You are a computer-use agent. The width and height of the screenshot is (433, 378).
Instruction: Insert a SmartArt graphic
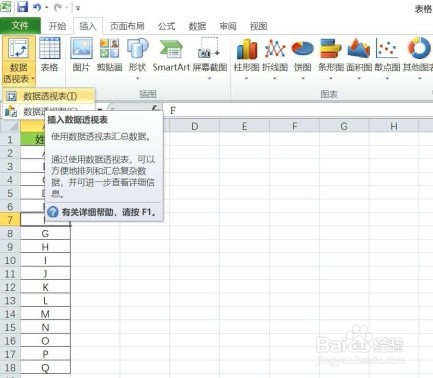click(171, 55)
